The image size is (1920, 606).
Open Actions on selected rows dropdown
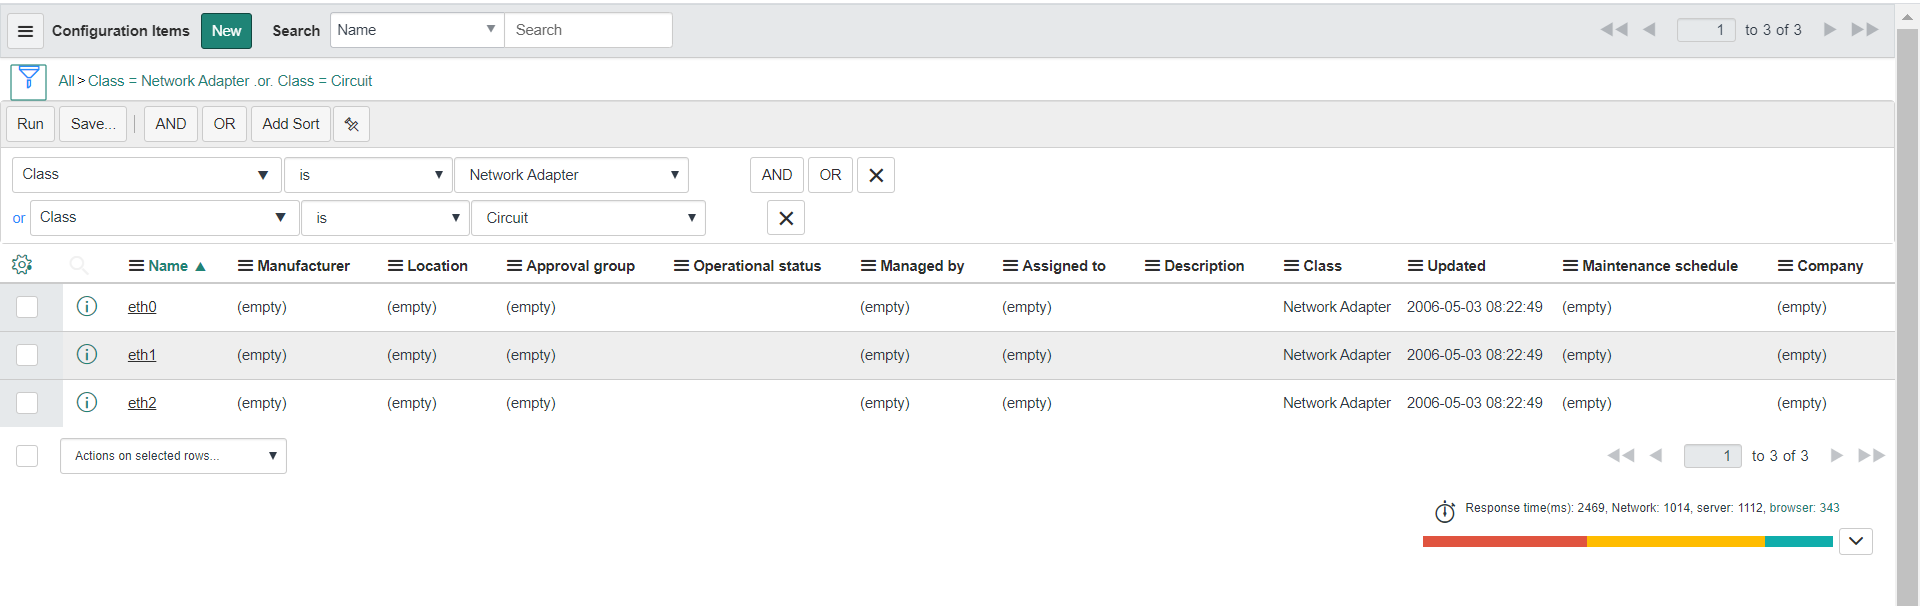173,456
